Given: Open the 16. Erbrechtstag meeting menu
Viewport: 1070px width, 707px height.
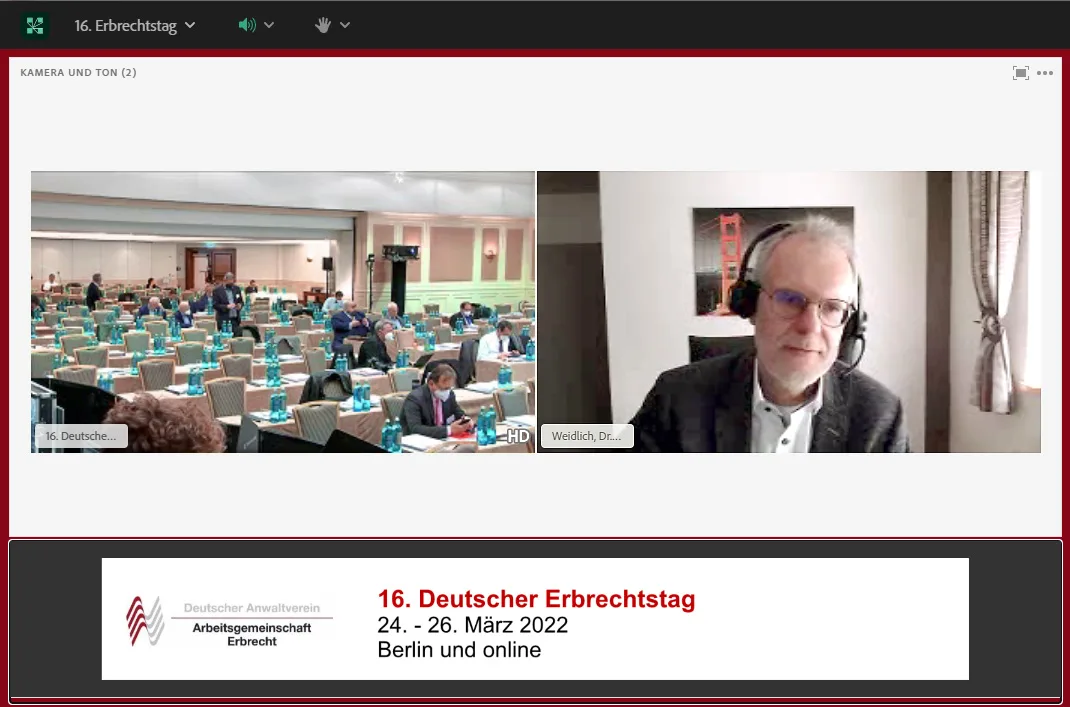Looking at the screenshot, I should click(x=134, y=25).
